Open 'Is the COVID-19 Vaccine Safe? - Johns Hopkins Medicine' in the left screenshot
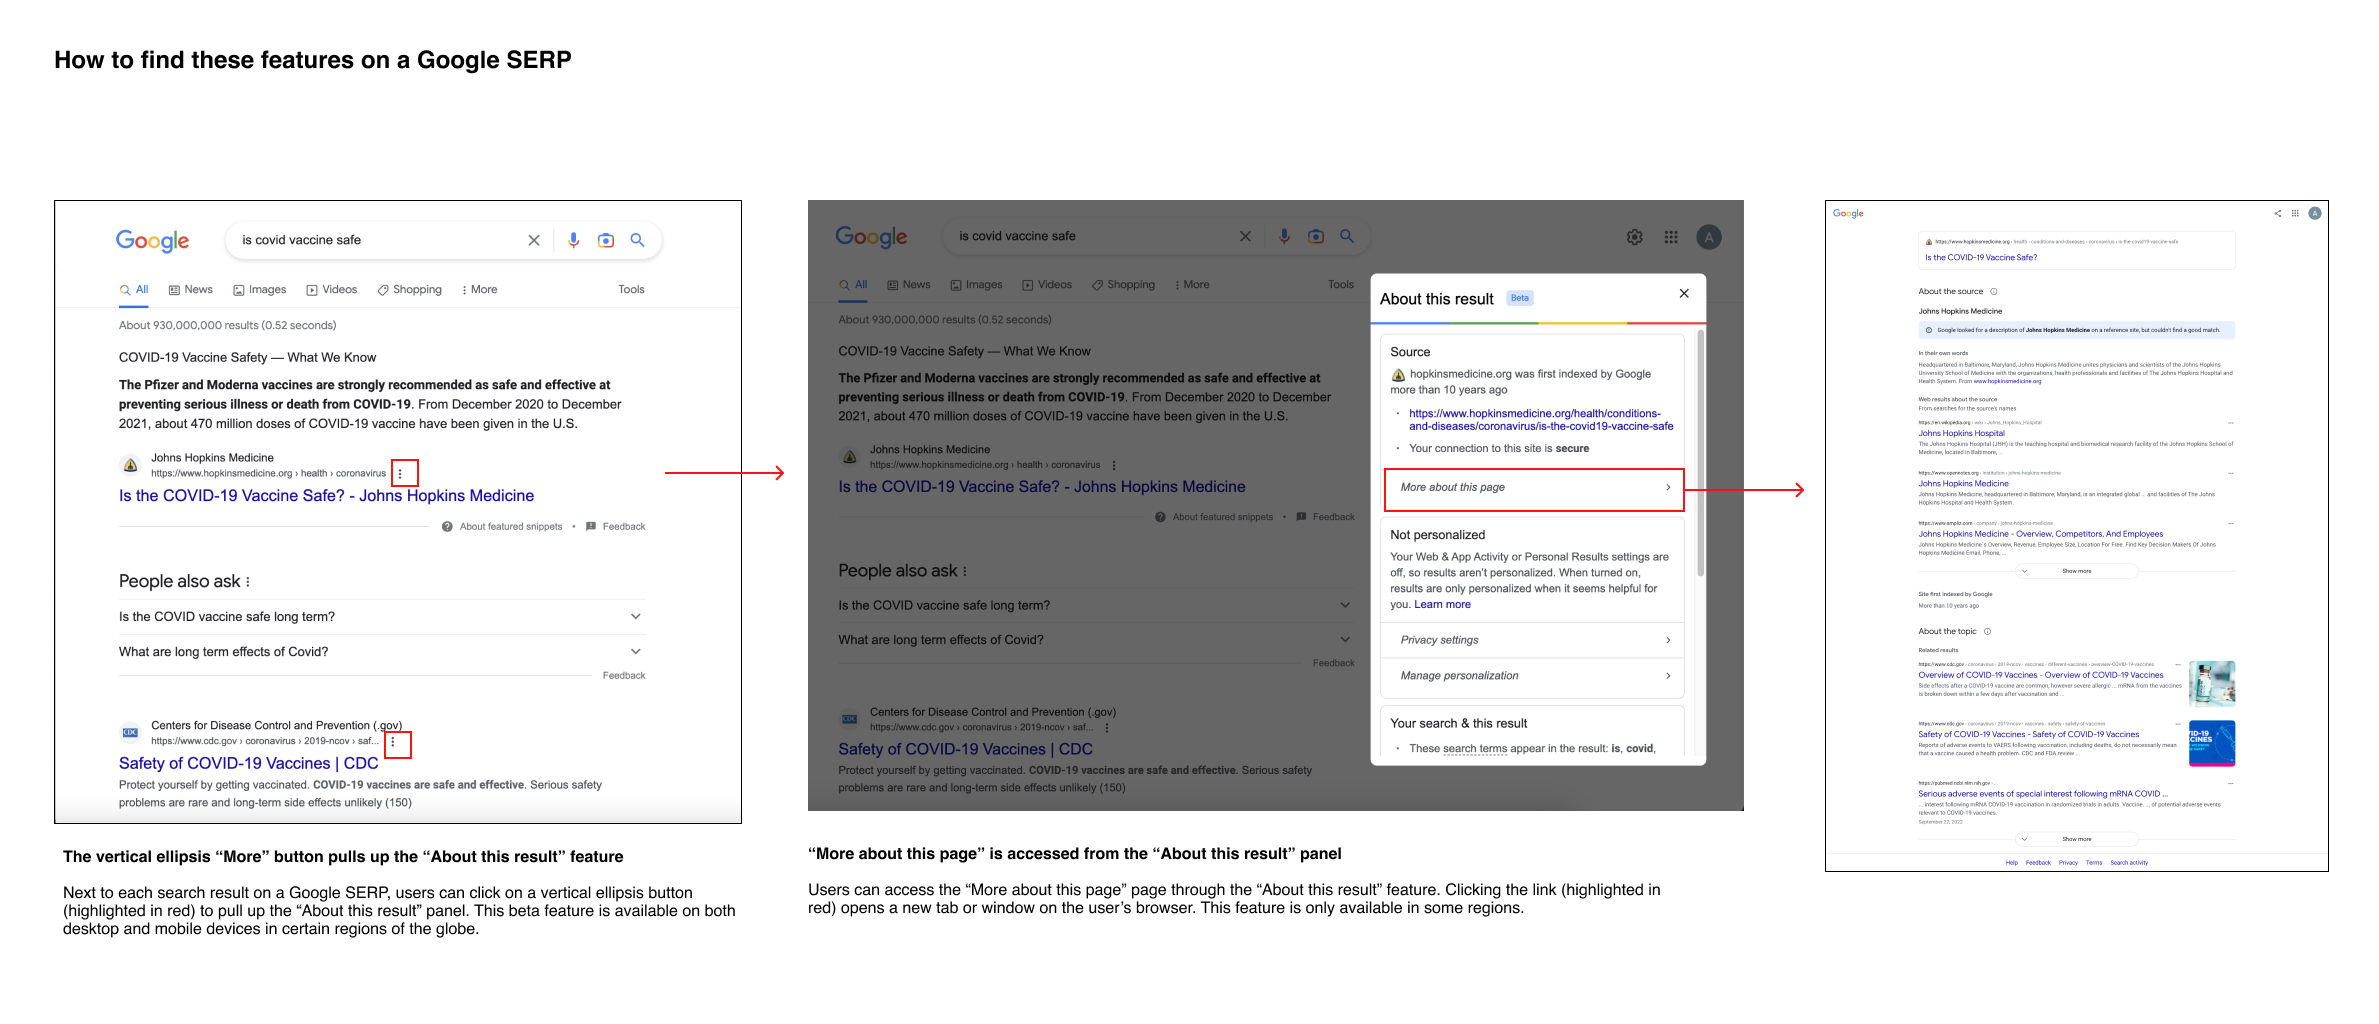The image size is (2379, 1024). (326, 496)
